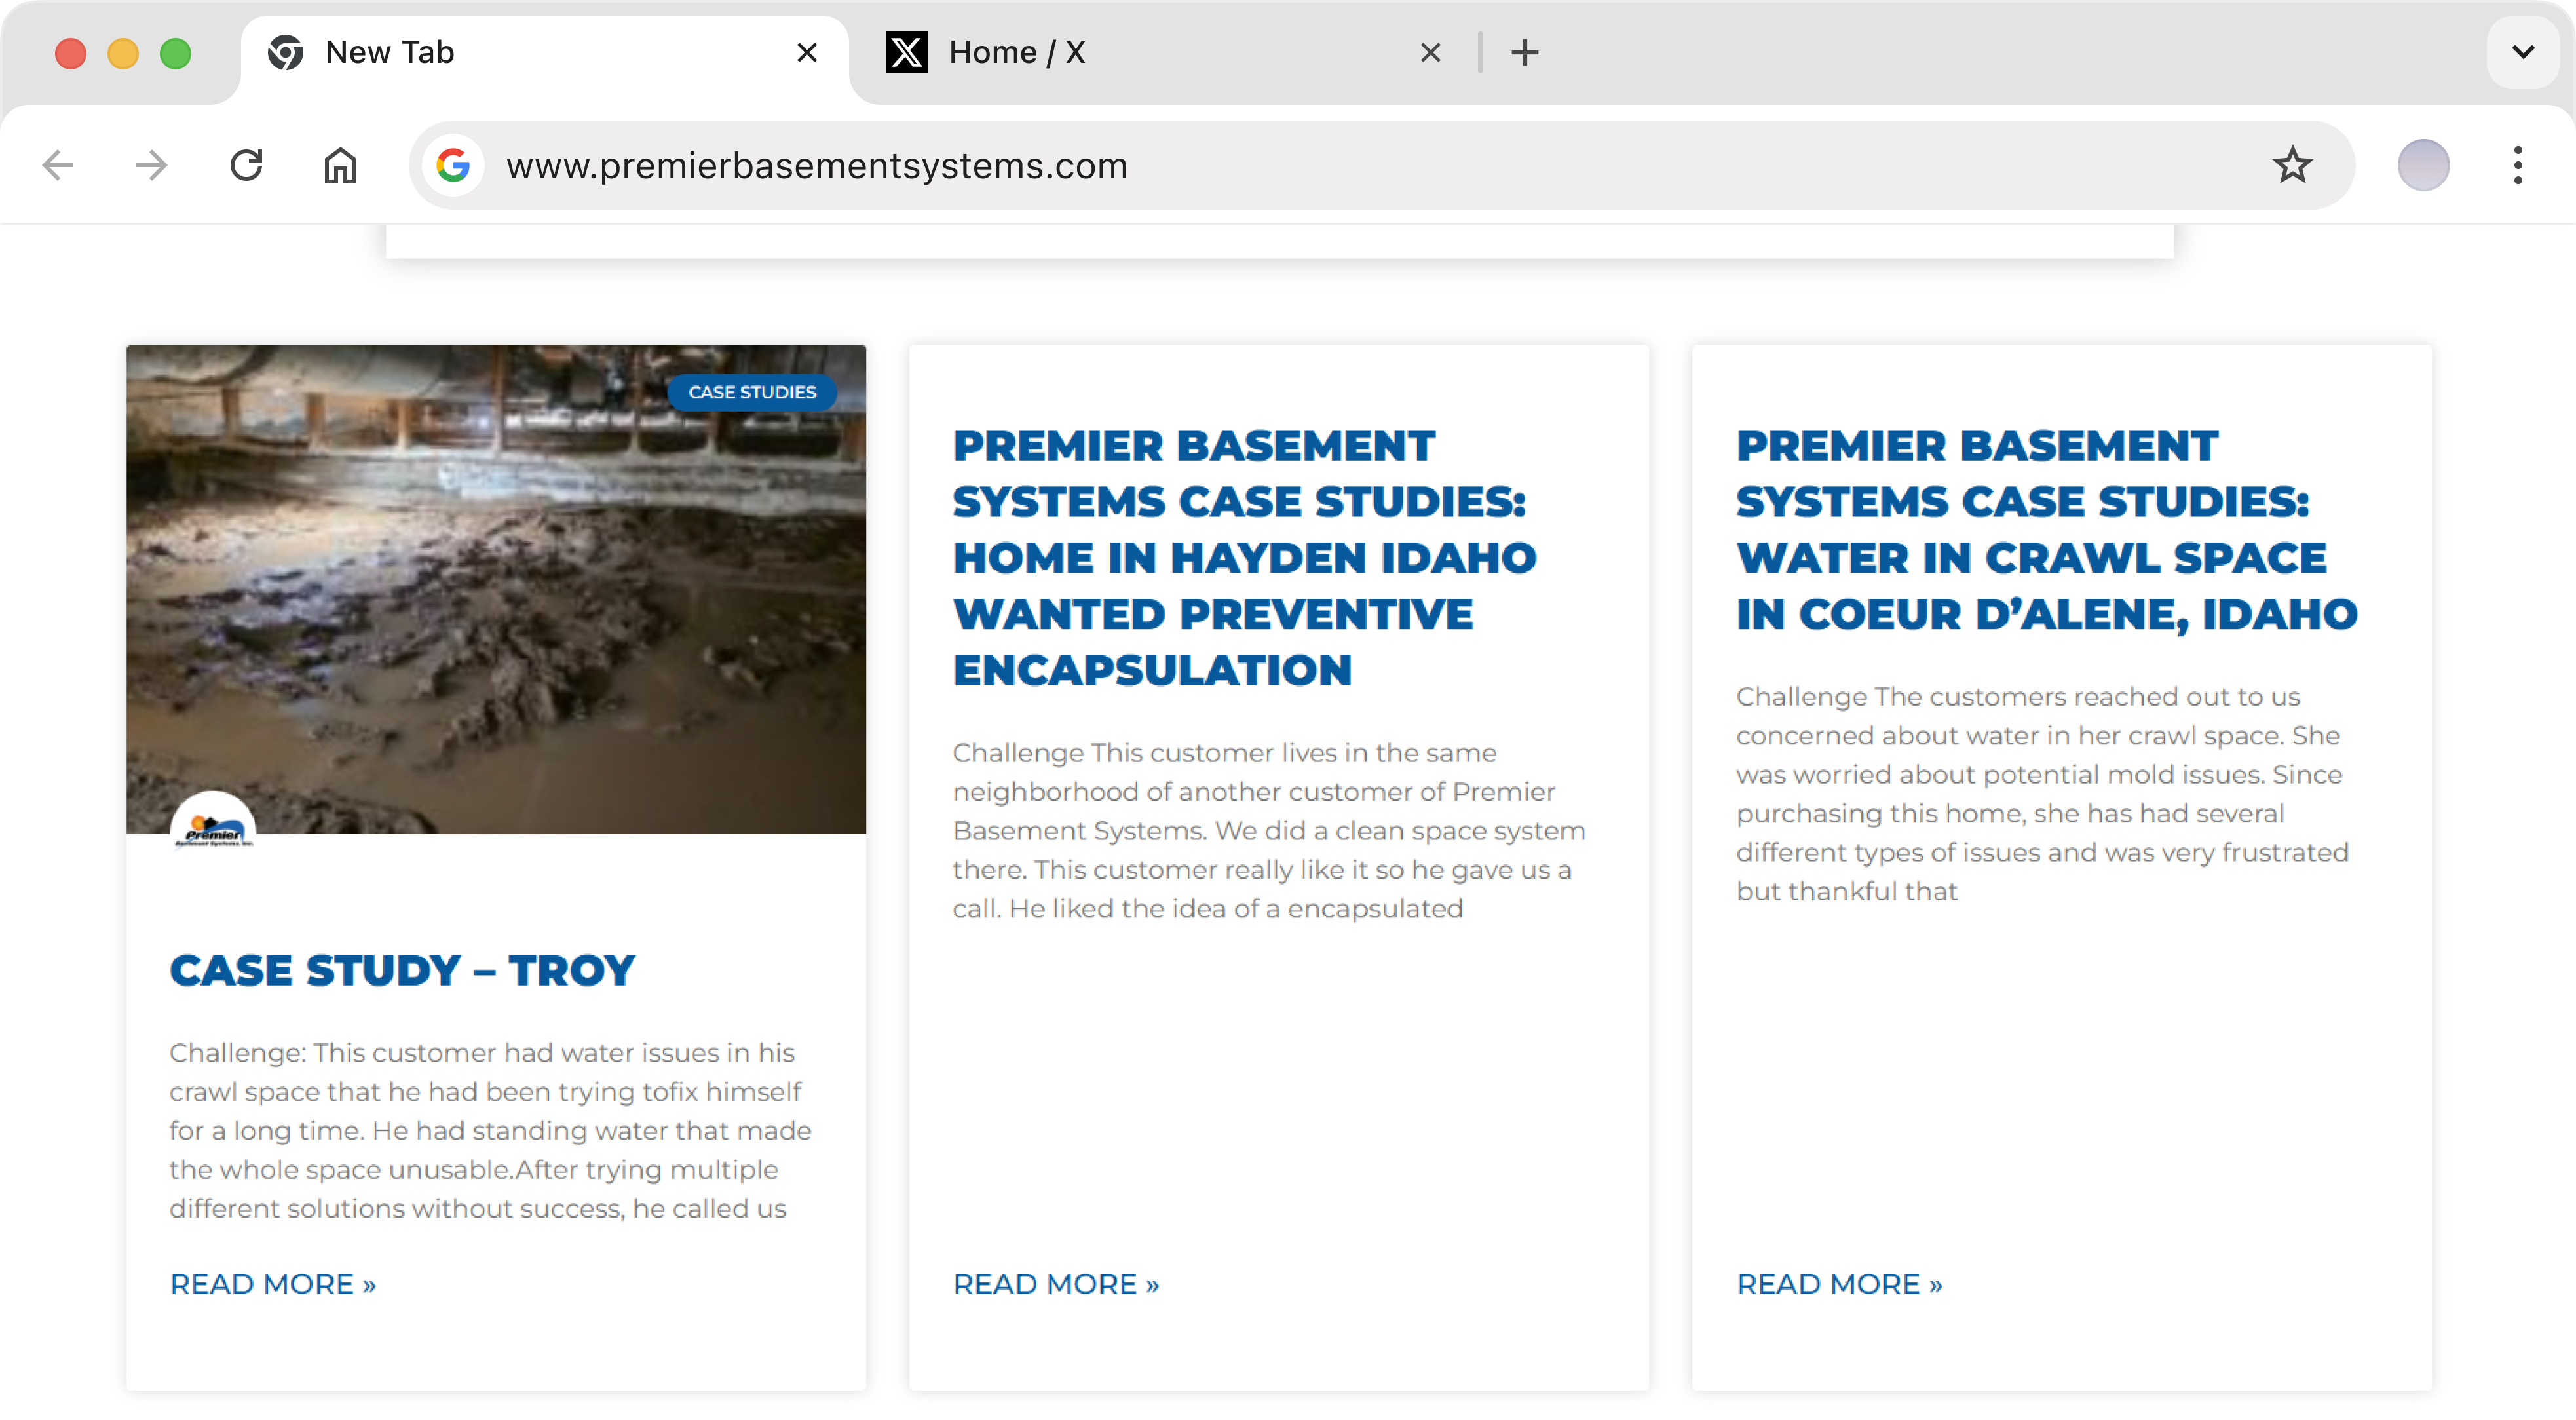Read more on the Hayden Idaho case study
Screen dimensions: 2576x1420
pyautogui.click(x=1055, y=1283)
